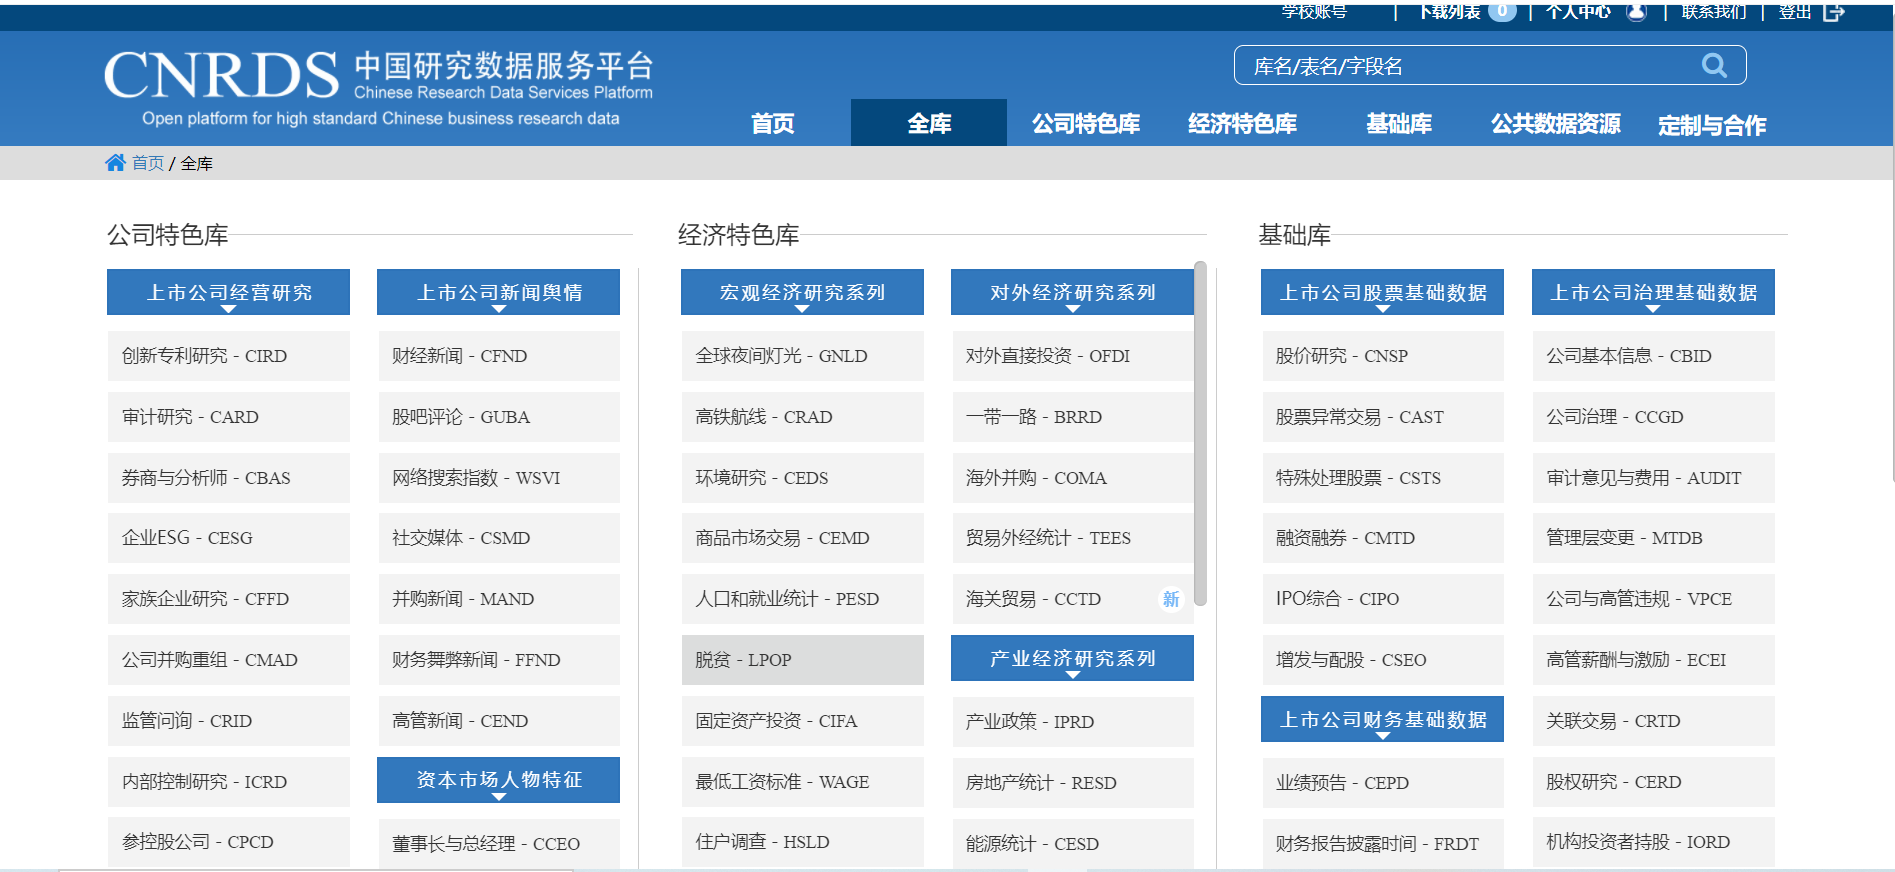Open the 公共数据资源 navigation tab

tap(1555, 124)
